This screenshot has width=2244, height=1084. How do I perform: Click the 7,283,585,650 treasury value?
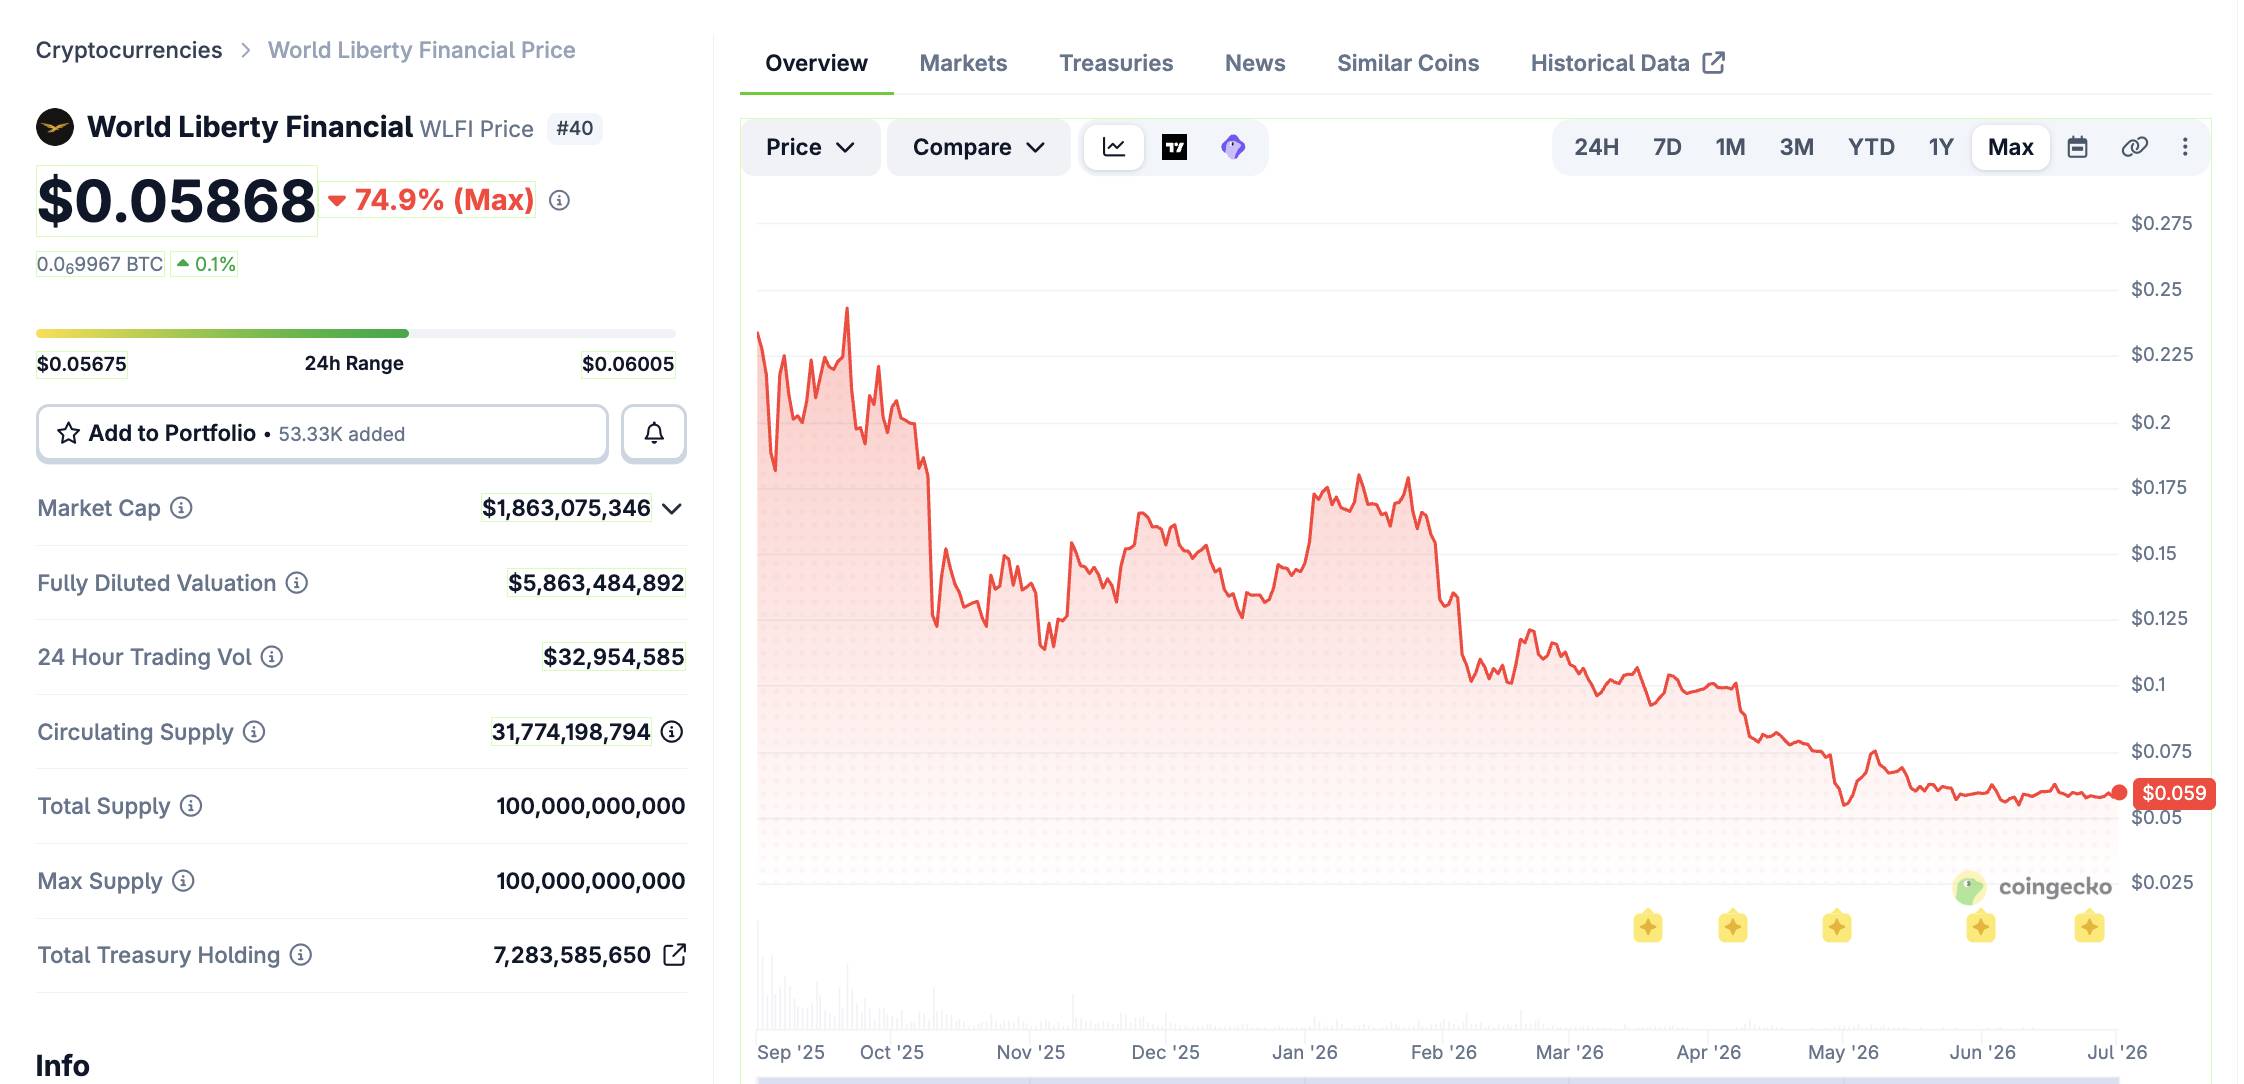[x=572, y=955]
